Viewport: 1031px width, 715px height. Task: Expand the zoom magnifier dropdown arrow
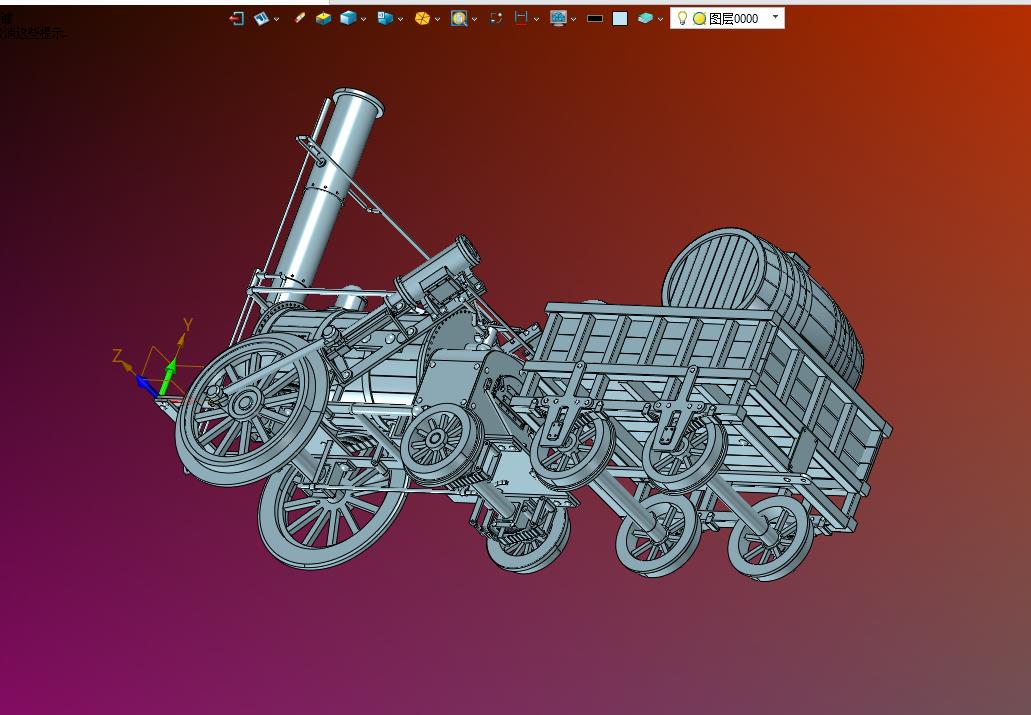(474, 19)
